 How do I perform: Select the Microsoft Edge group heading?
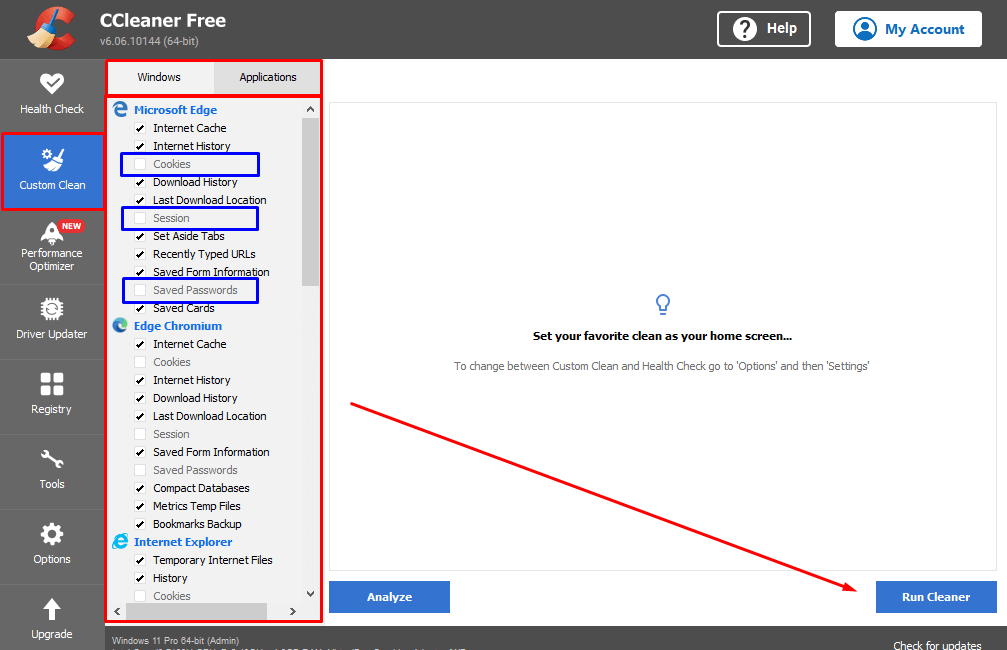point(175,110)
